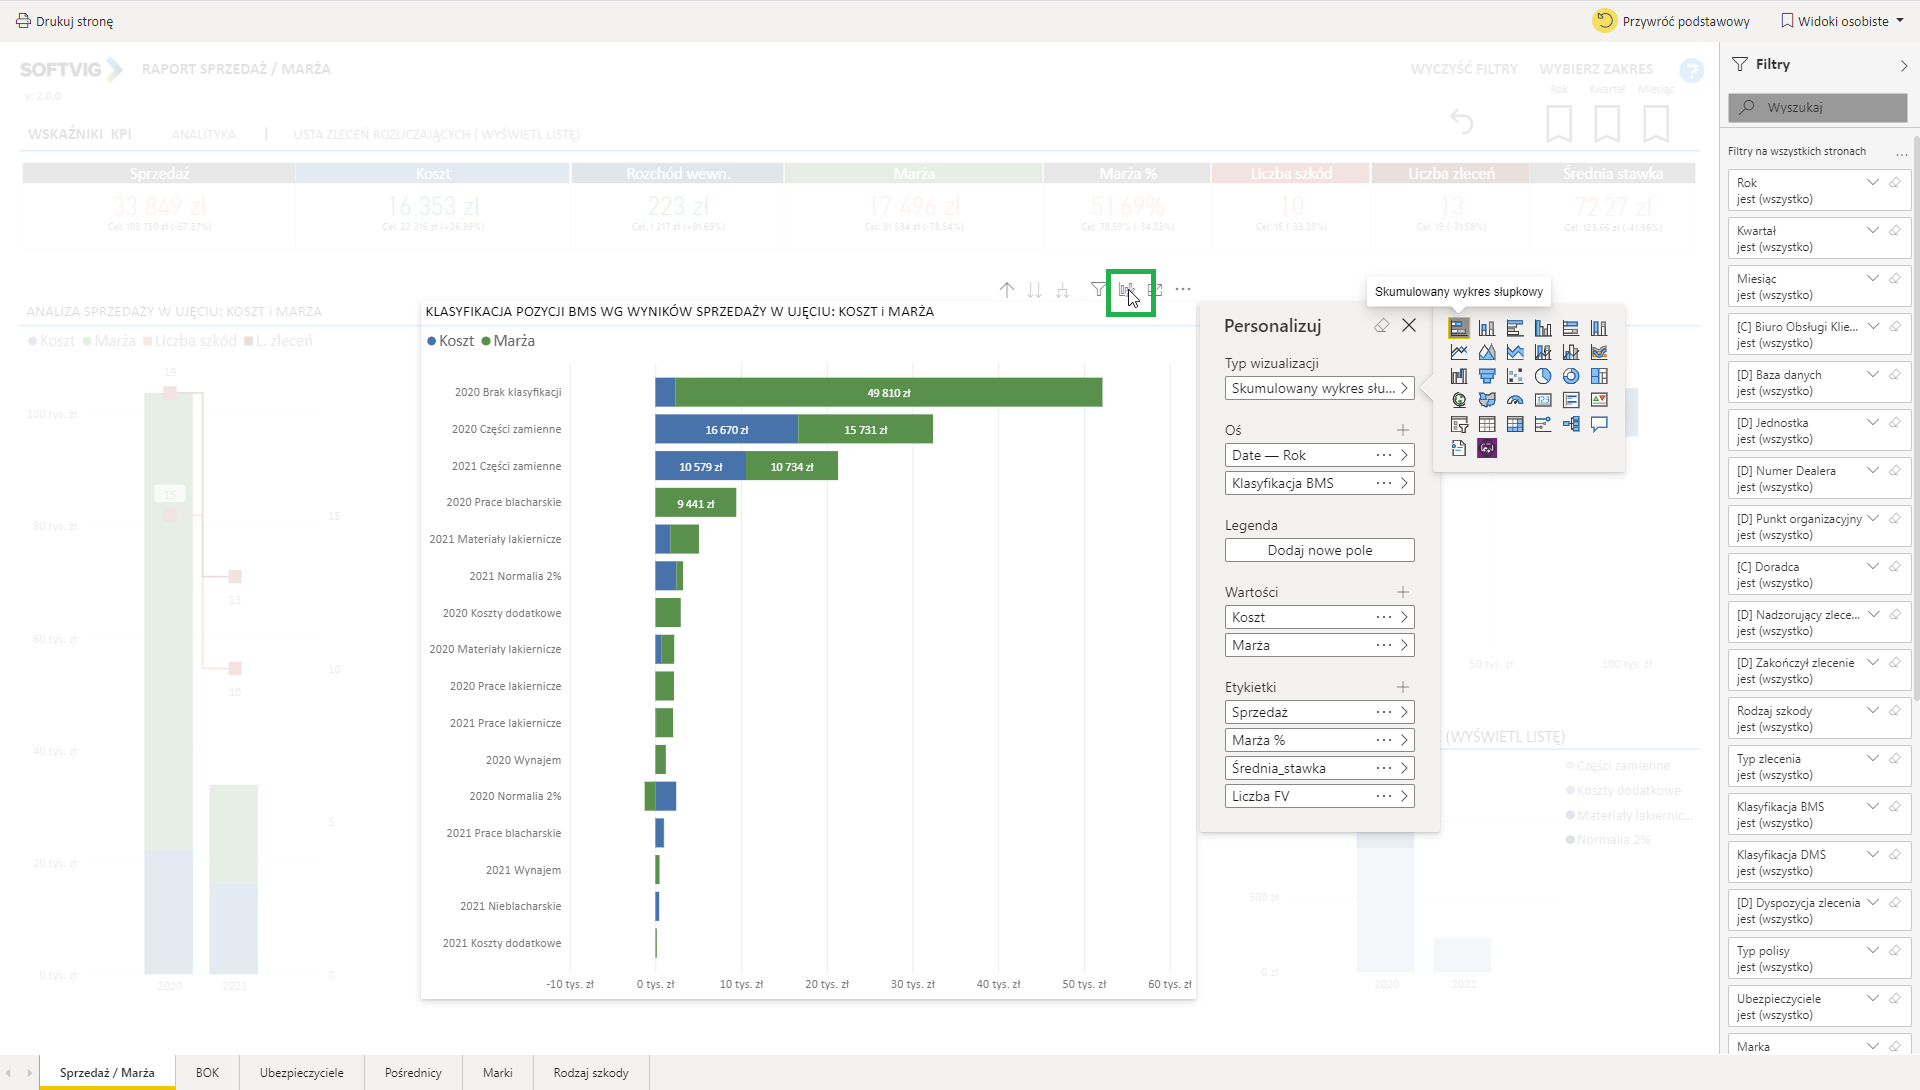Clear the Rok filter with eraser
The height and width of the screenshot is (1090, 1920).
(x=1895, y=183)
